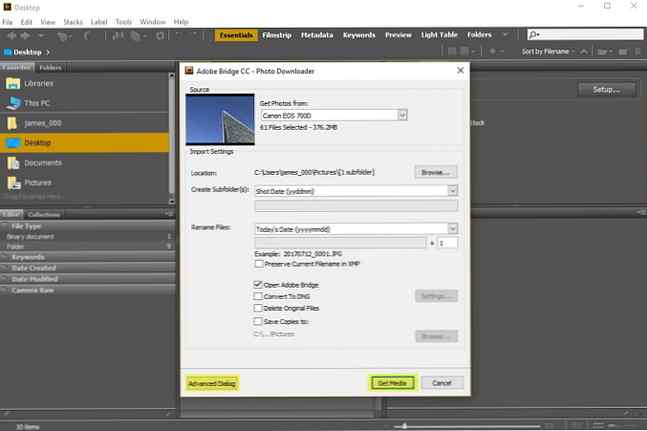
Task: Open the Stacks menu
Action: (73, 22)
